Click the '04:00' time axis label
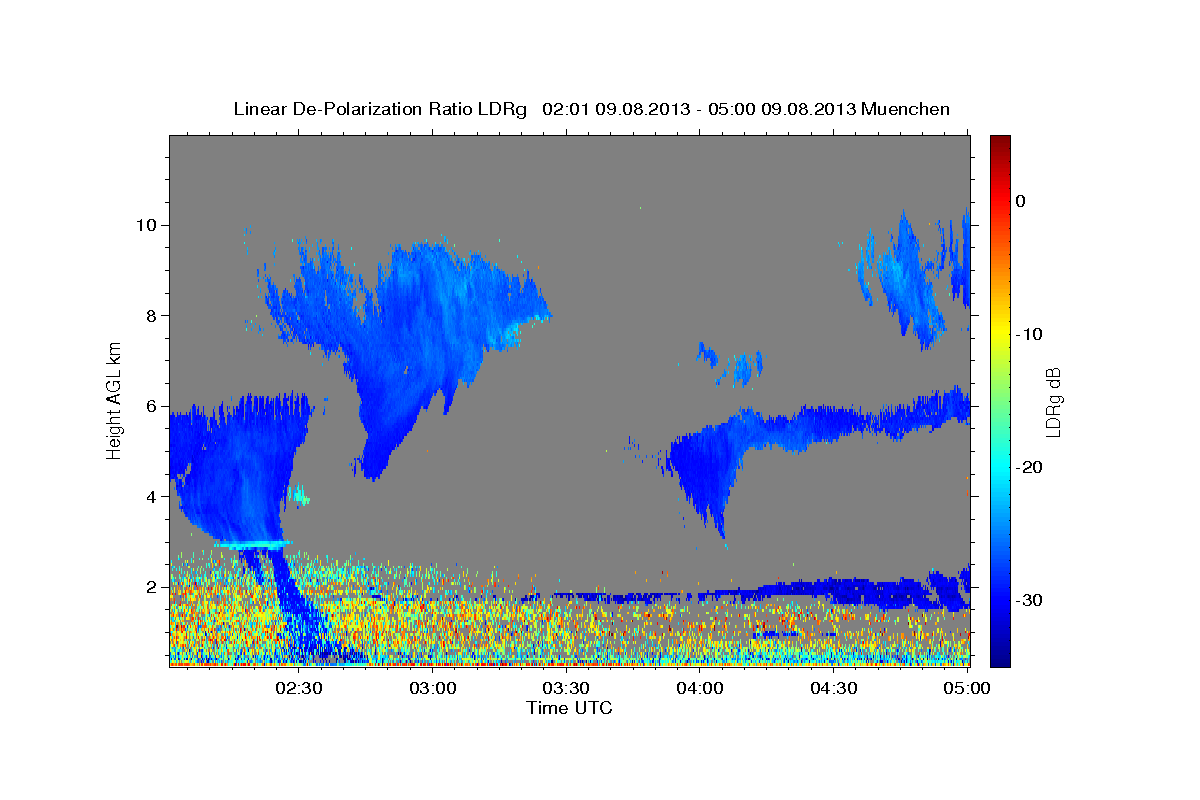The image size is (1200, 800). 700,688
